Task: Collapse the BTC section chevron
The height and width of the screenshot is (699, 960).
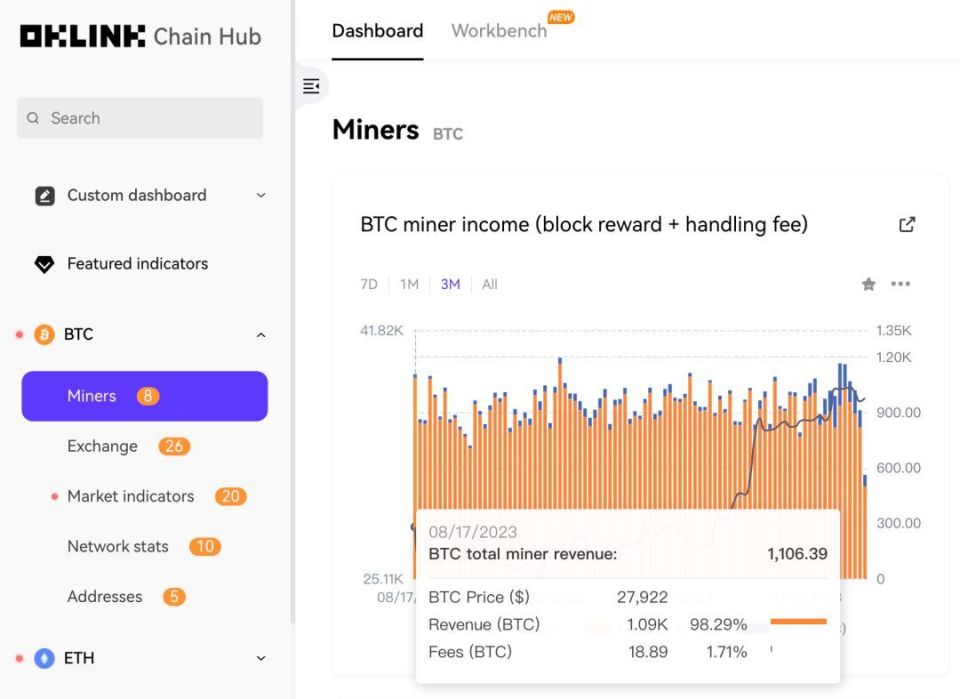Action: 261,335
